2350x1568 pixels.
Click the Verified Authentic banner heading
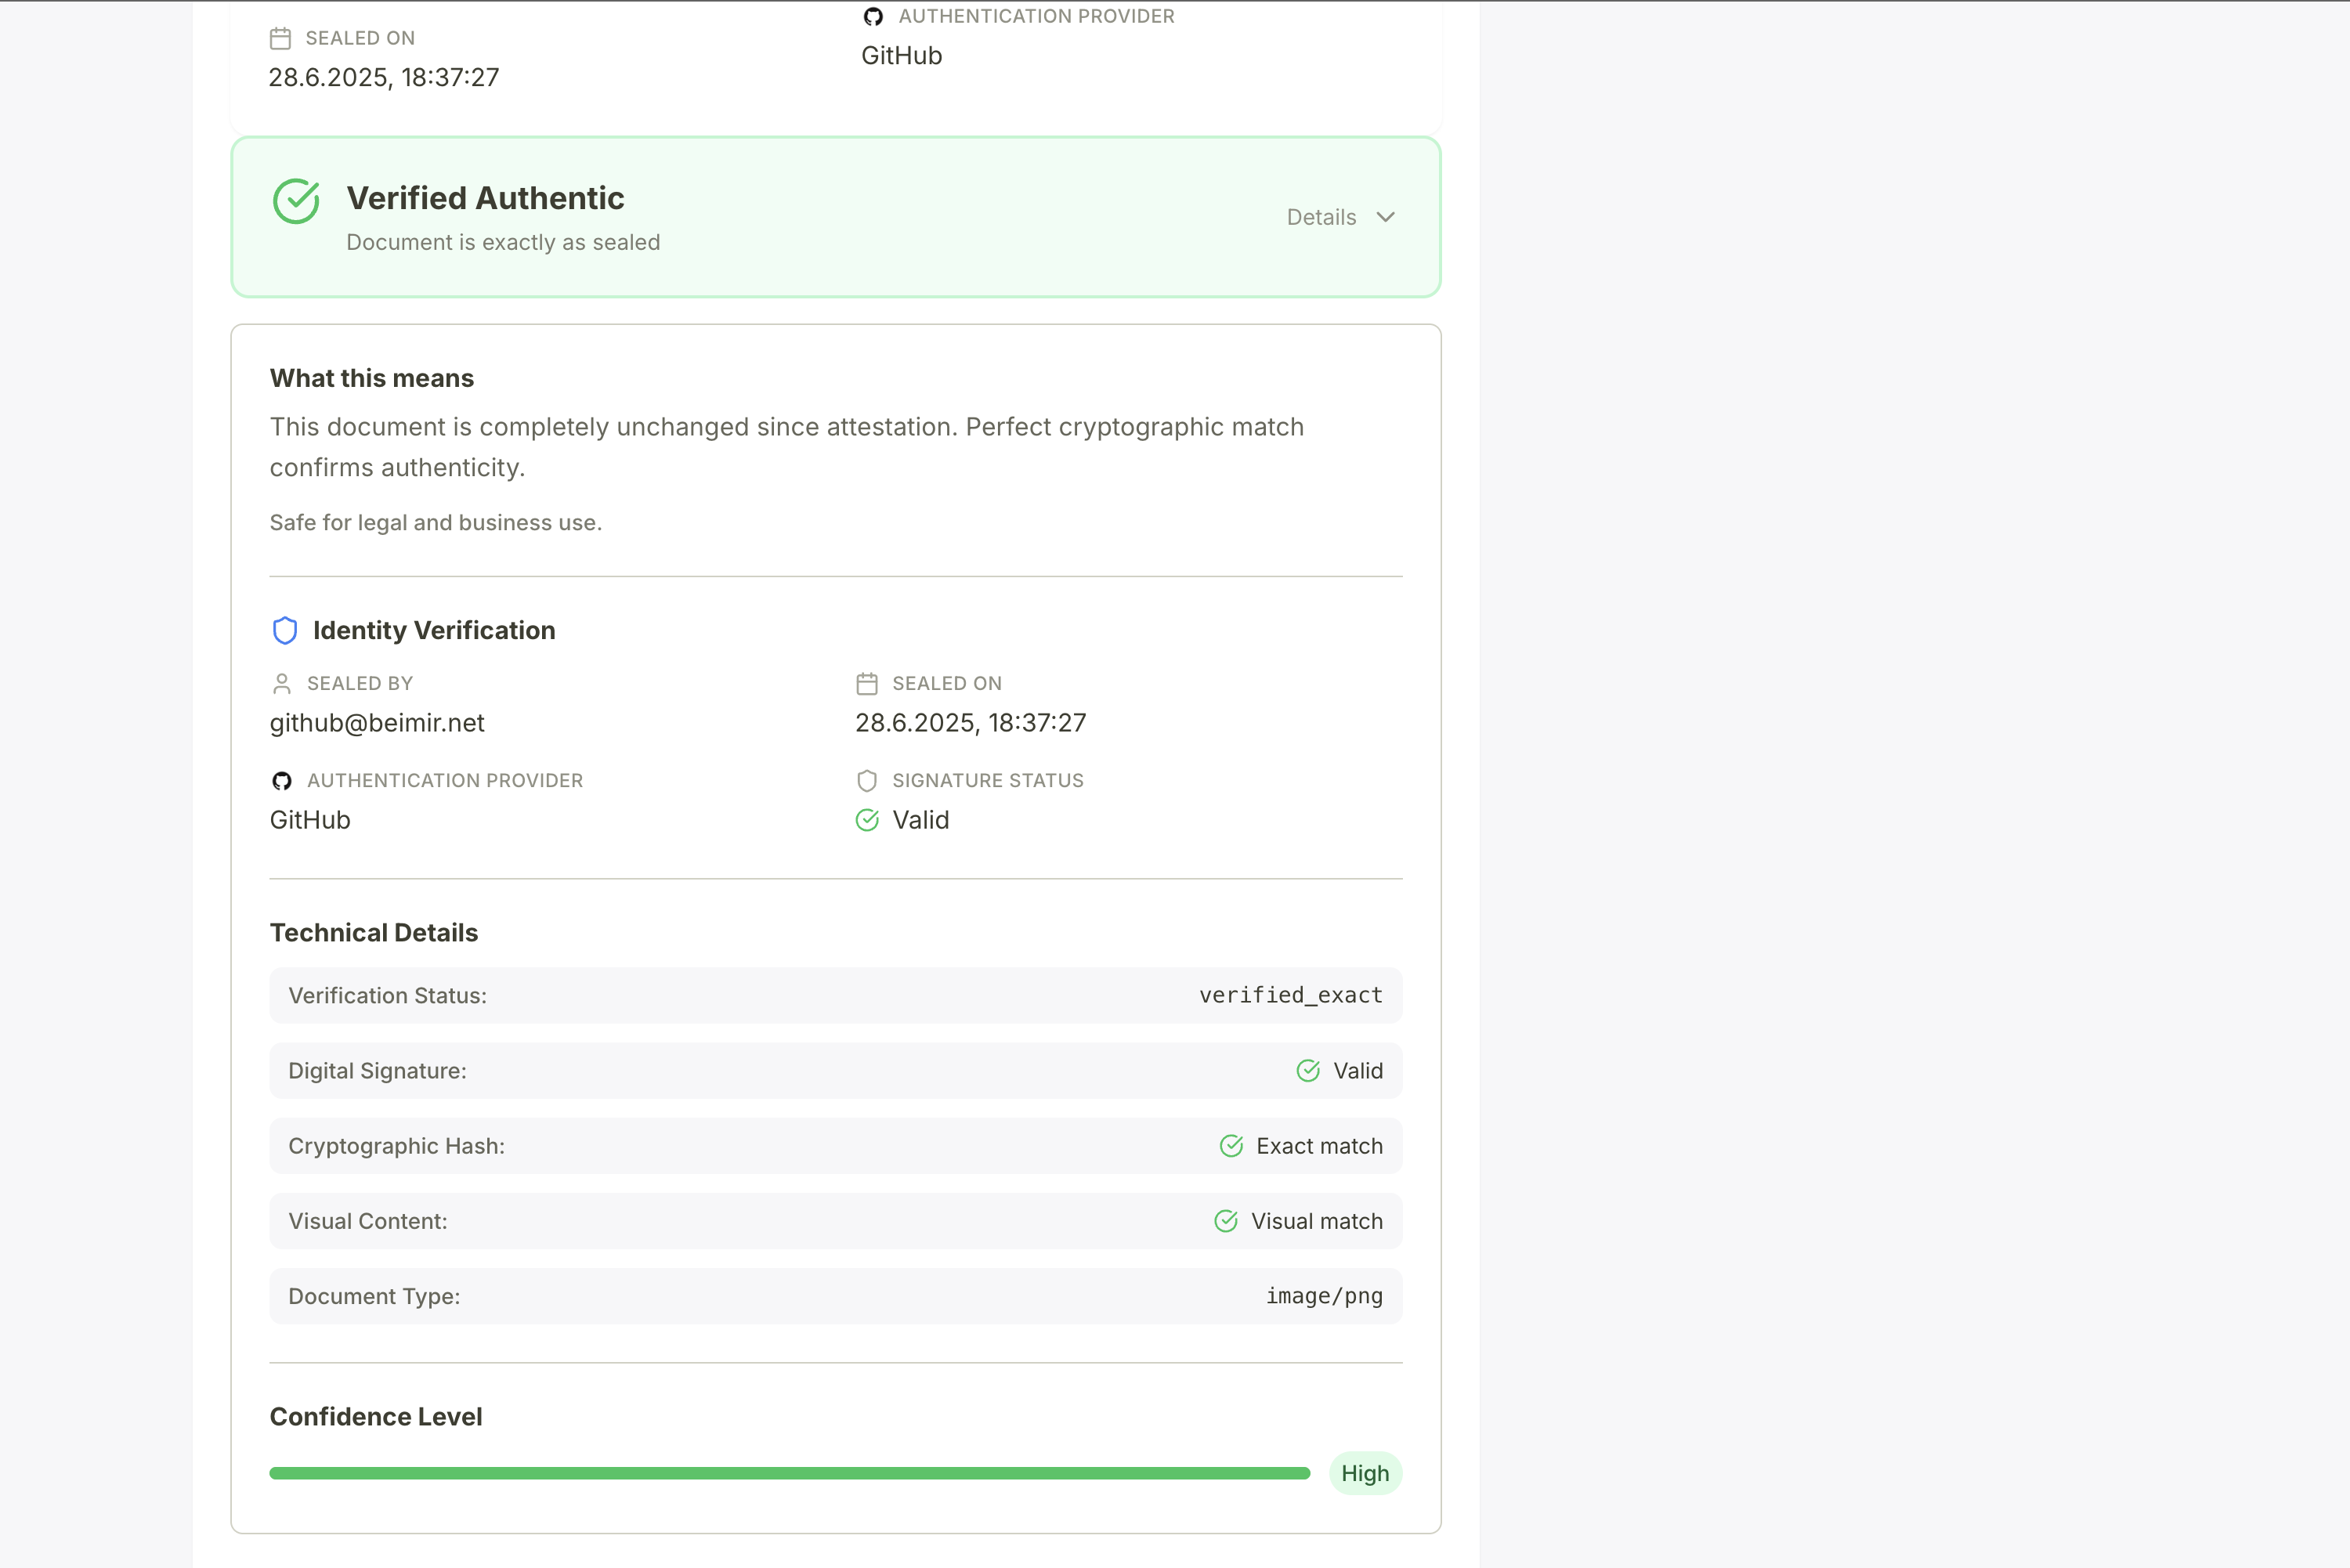[485, 198]
